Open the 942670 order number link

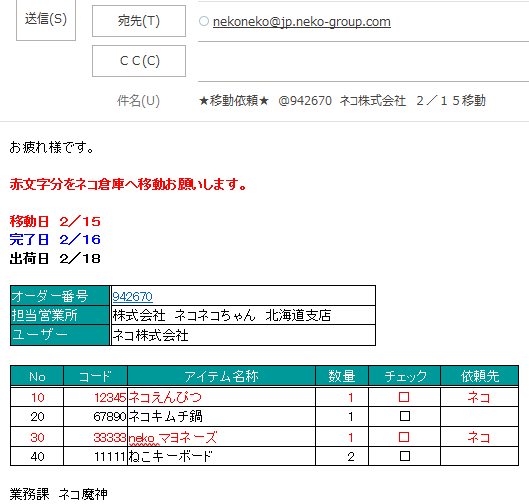pos(132,297)
